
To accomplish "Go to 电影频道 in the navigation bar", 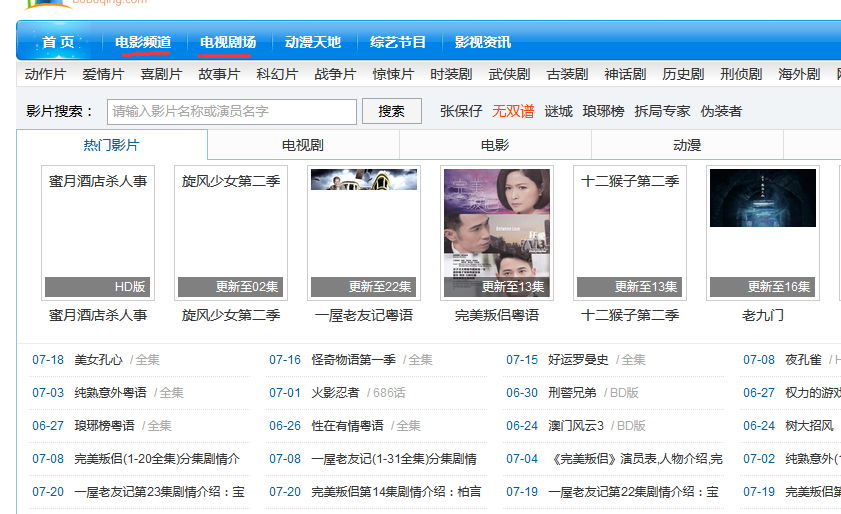I will pos(143,42).
